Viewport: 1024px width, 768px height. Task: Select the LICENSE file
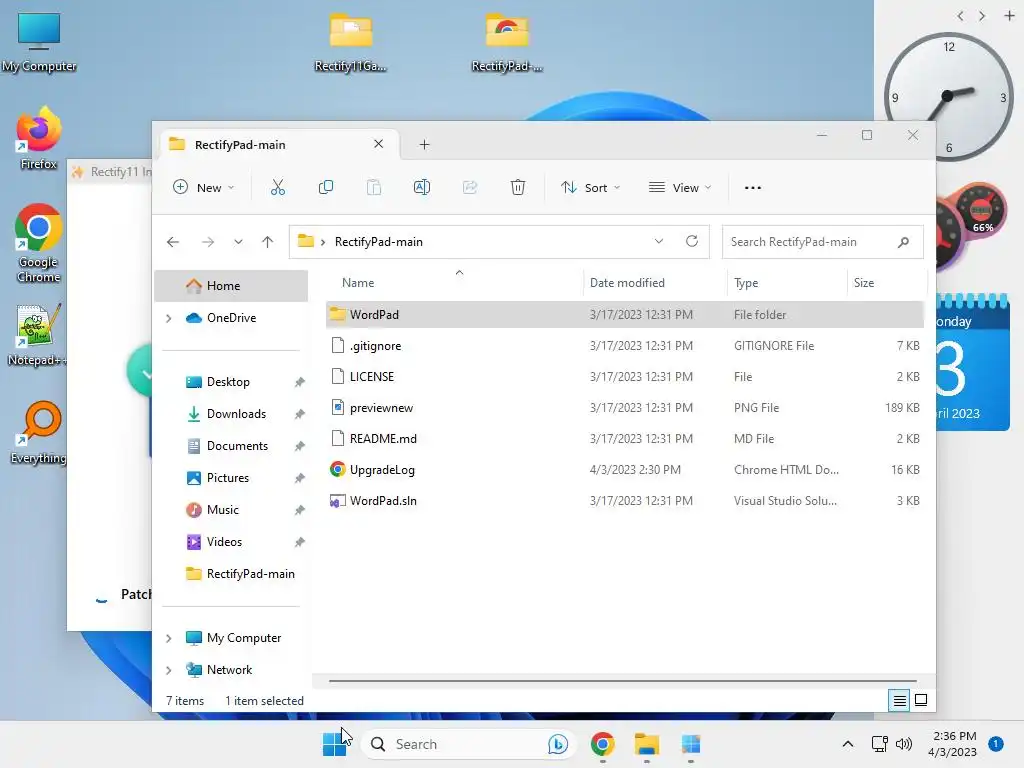625,377
